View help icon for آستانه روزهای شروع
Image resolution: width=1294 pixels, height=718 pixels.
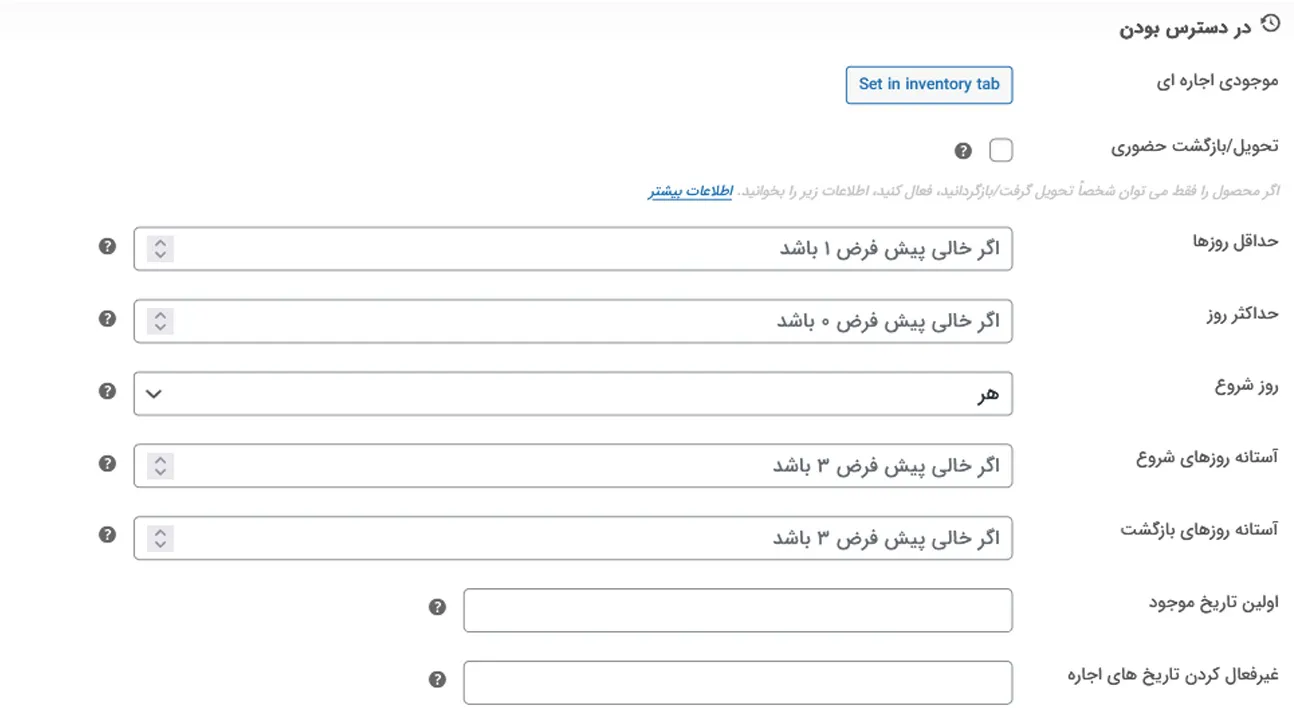coord(107,464)
